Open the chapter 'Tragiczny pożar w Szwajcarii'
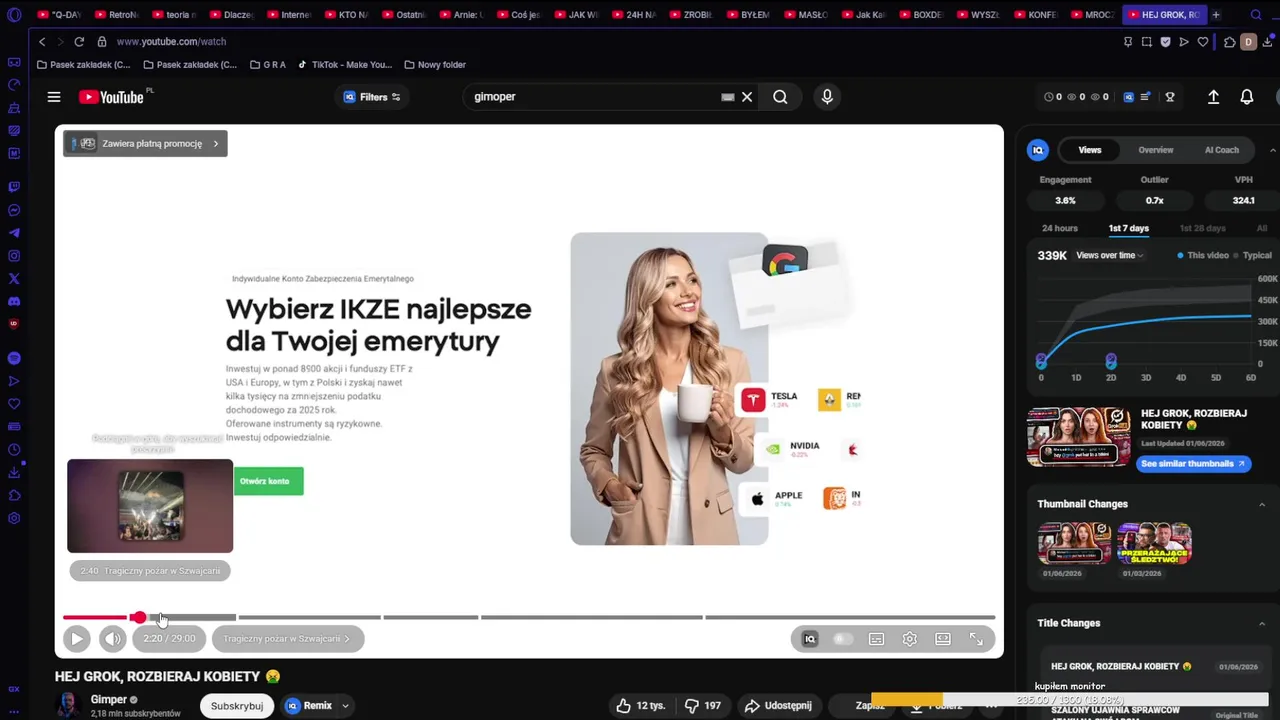 tap(287, 639)
